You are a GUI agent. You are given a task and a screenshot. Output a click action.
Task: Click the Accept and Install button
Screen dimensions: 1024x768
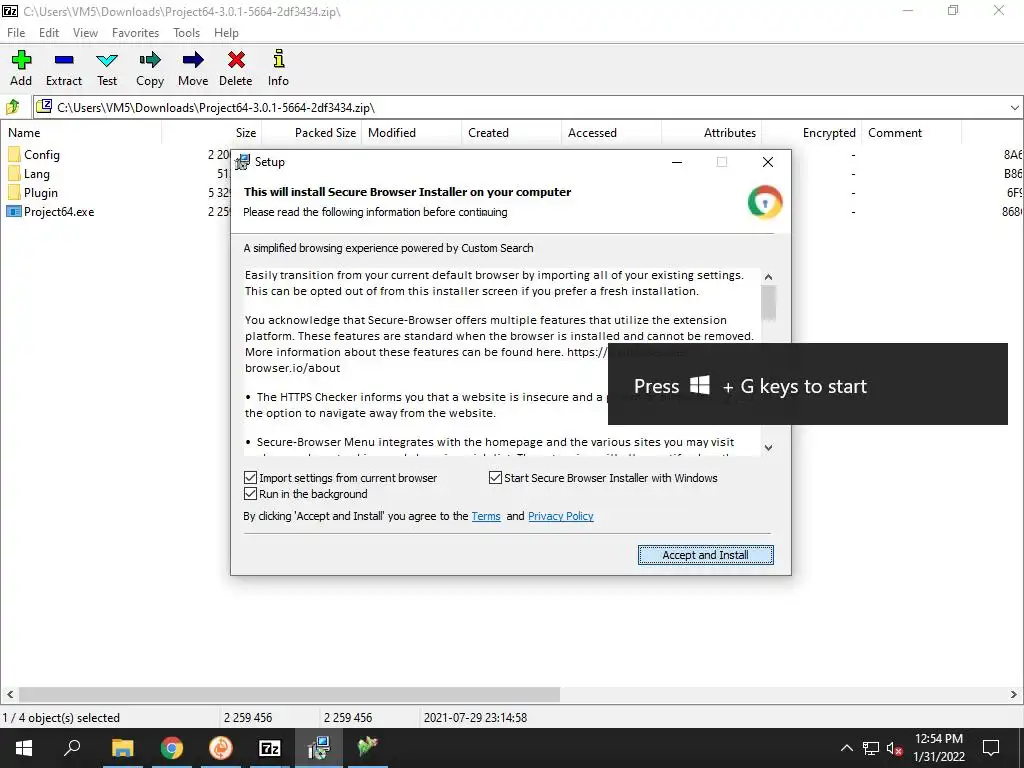click(705, 555)
